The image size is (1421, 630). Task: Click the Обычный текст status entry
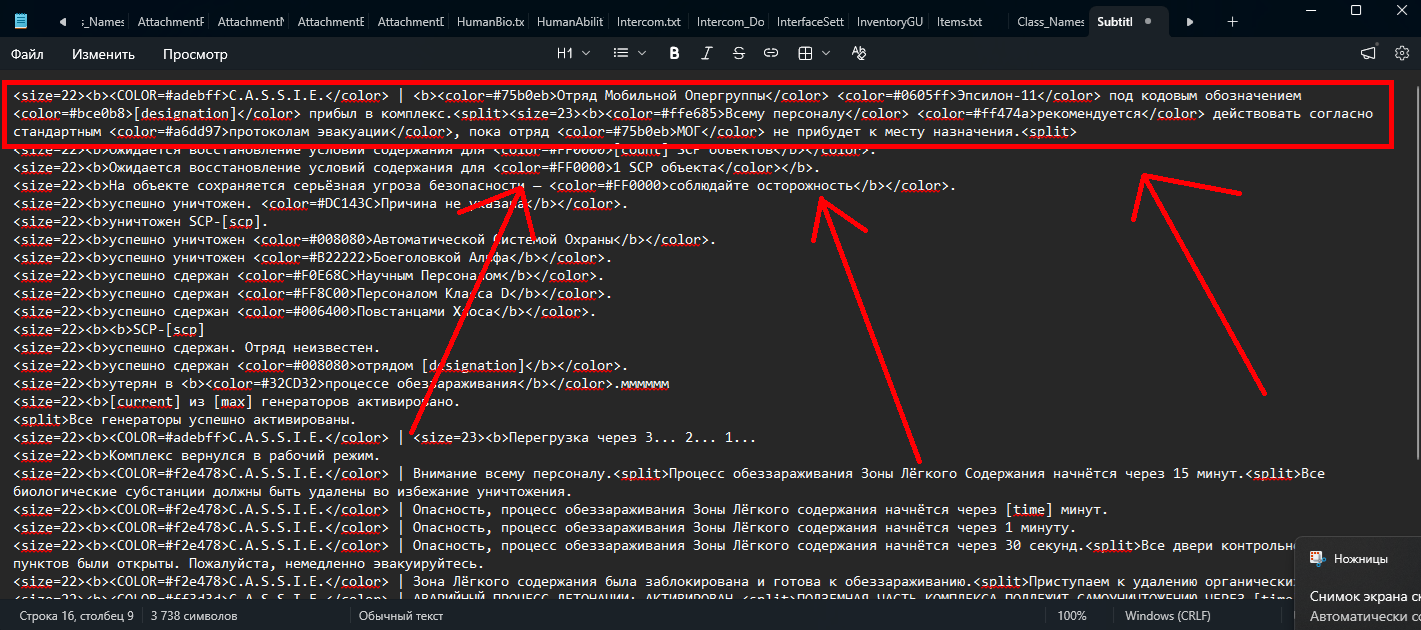[x=401, y=616]
